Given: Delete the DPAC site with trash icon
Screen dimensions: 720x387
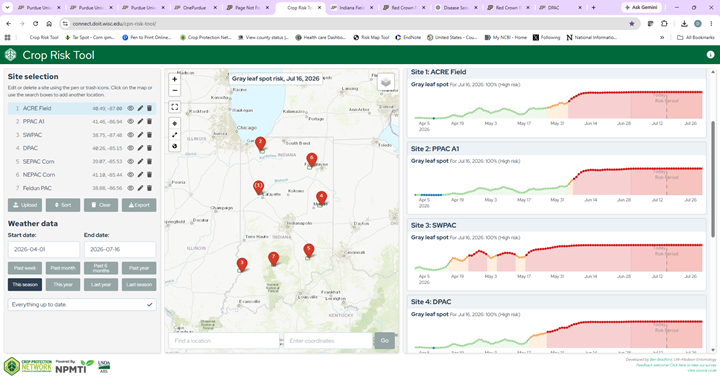Looking at the screenshot, I should pos(149,148).
